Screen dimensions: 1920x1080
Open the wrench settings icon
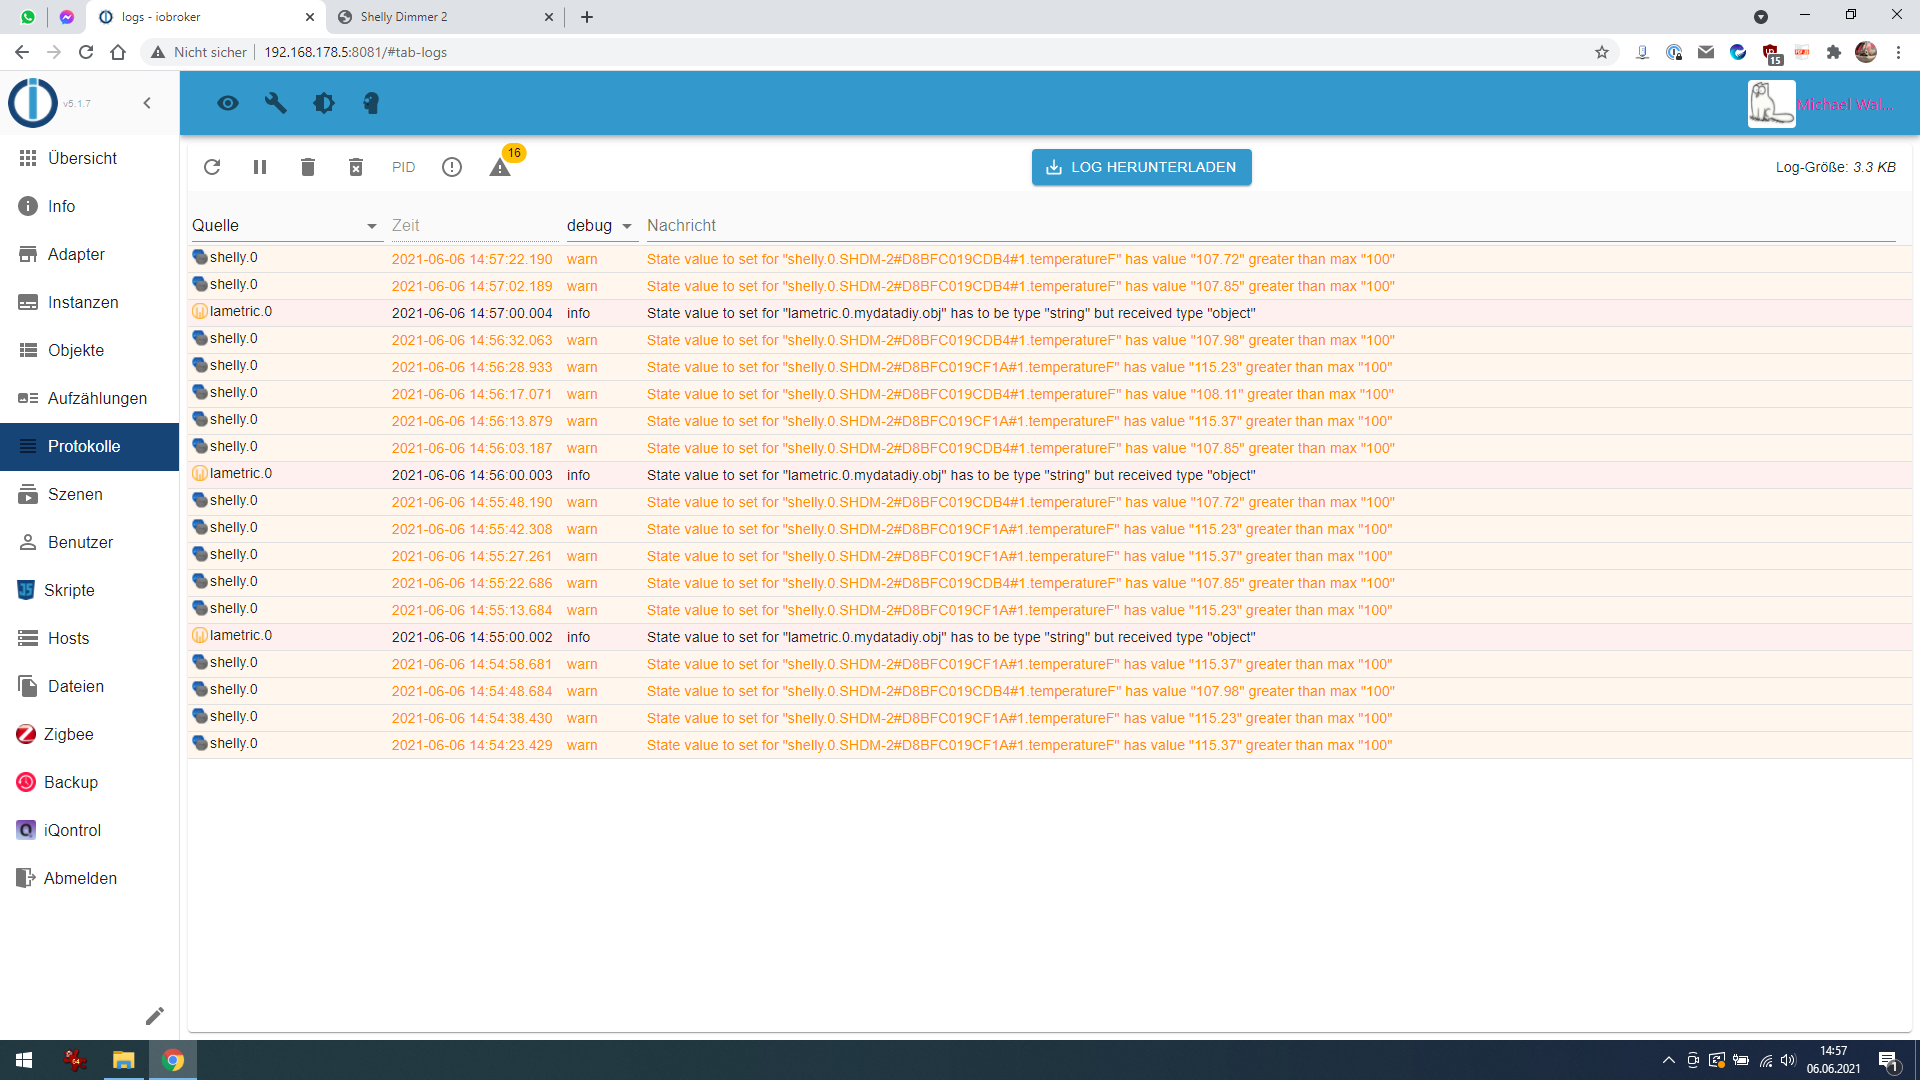pos(276,103)
